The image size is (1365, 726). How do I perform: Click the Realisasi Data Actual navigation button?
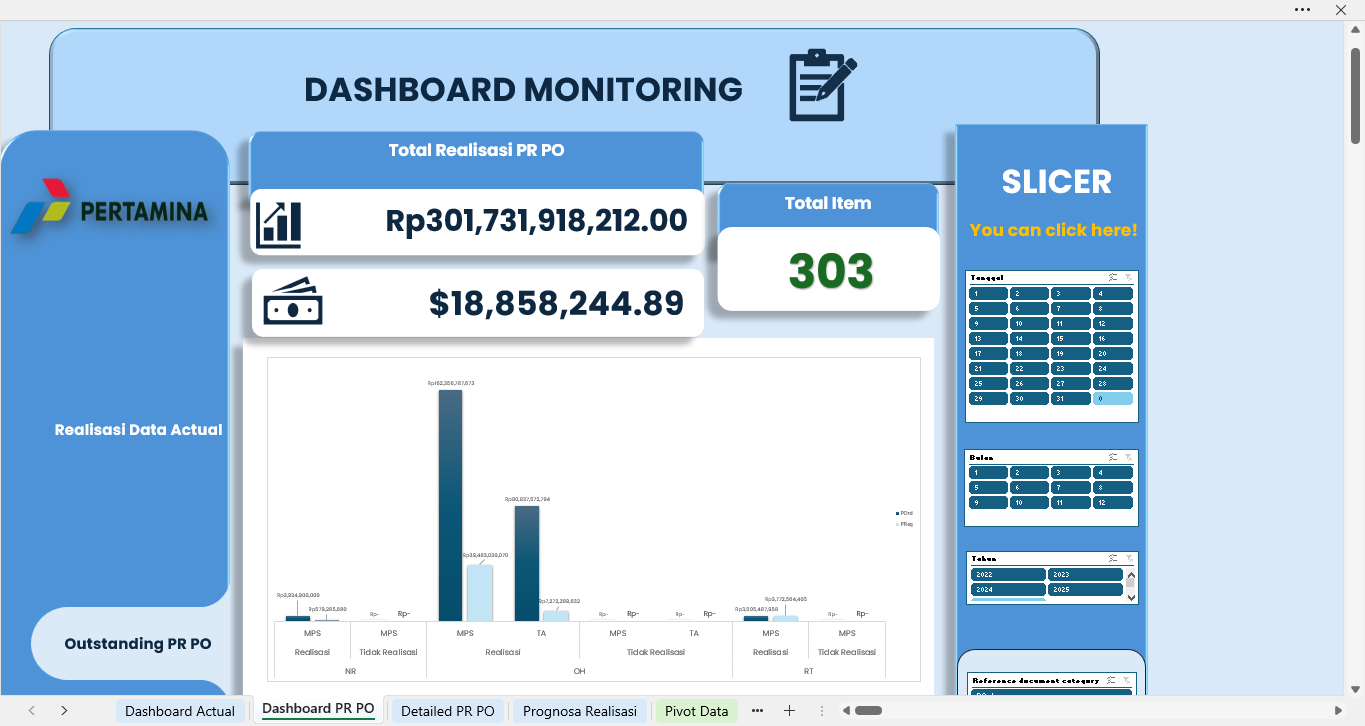click(138, 430)
